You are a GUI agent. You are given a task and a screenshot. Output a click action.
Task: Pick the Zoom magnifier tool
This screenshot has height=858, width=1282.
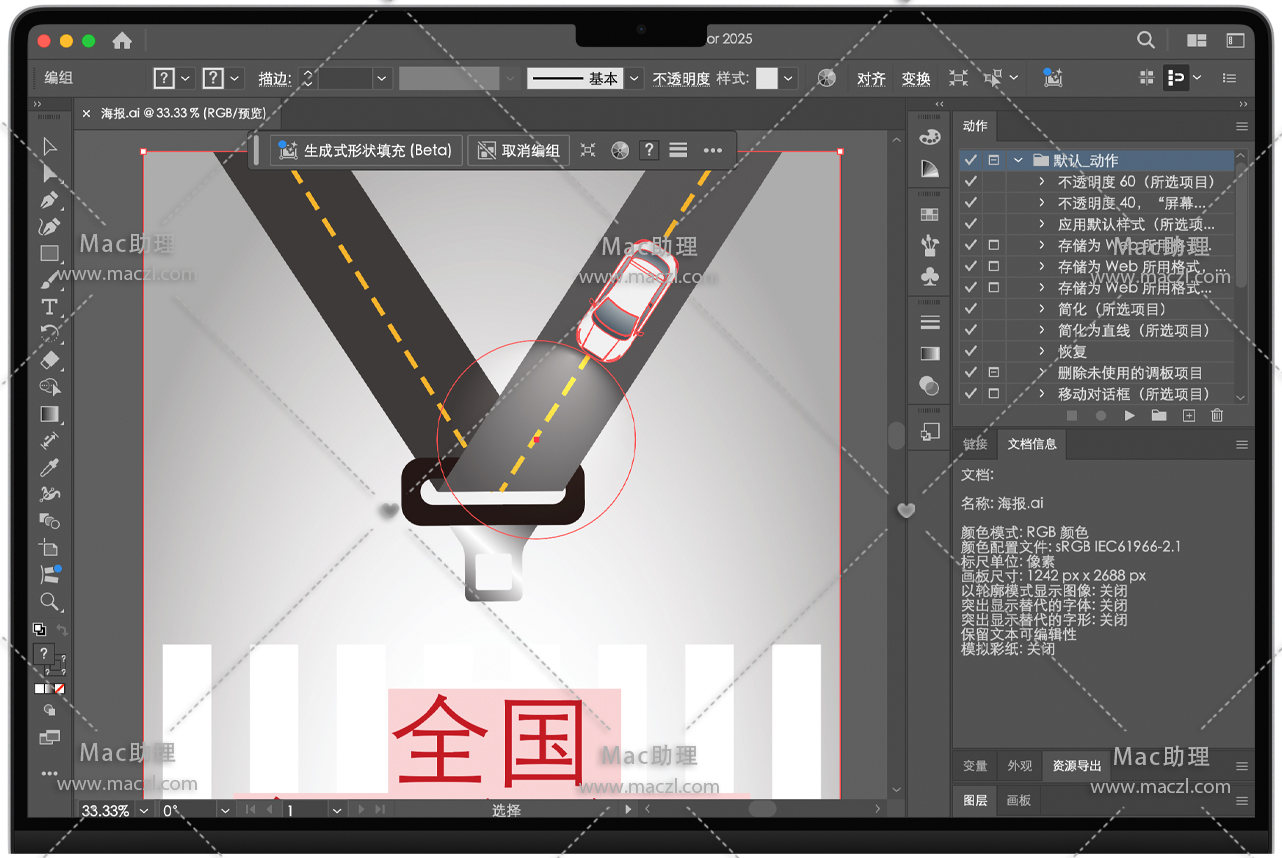click(x=49, y=602)
